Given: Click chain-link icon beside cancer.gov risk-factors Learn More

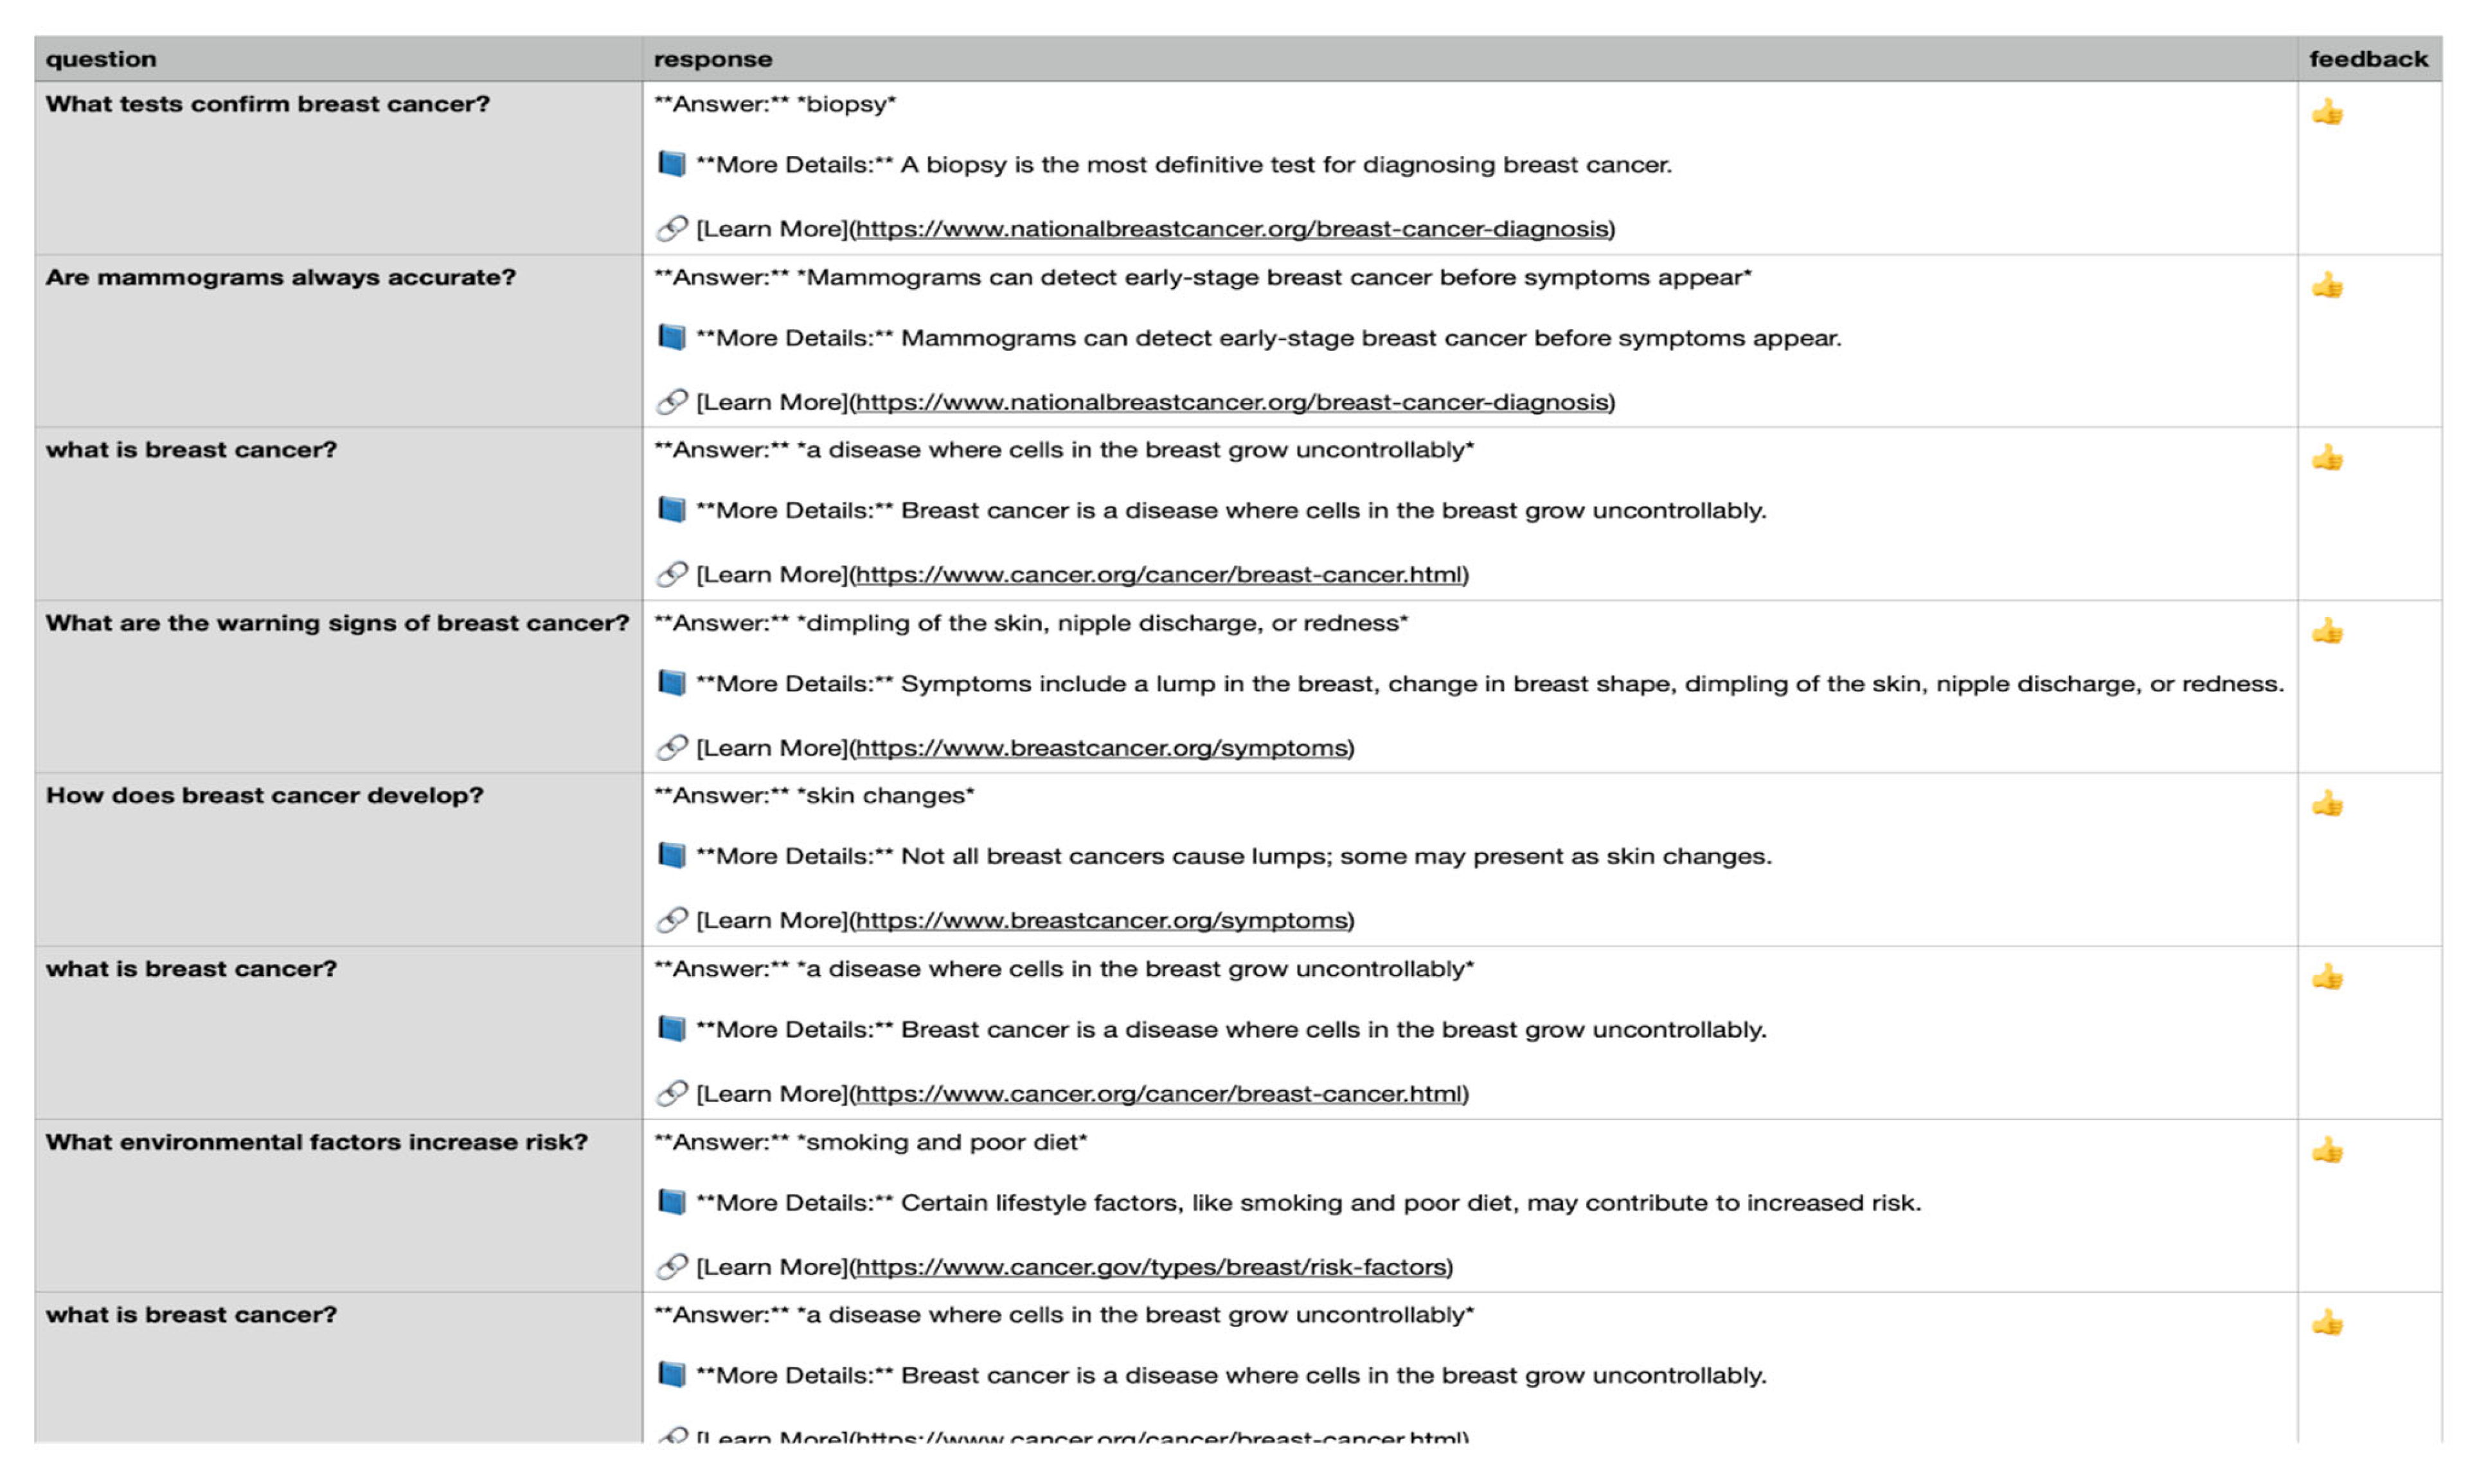Looking at the screenshot, I should pos(672,1267).
